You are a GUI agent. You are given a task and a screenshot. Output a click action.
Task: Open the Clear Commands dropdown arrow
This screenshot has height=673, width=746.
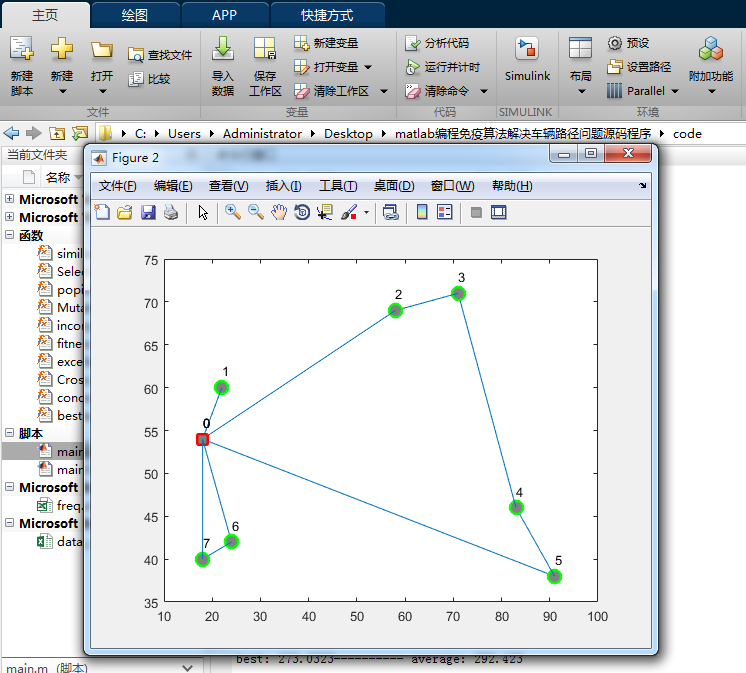click(x=484, y=91)
